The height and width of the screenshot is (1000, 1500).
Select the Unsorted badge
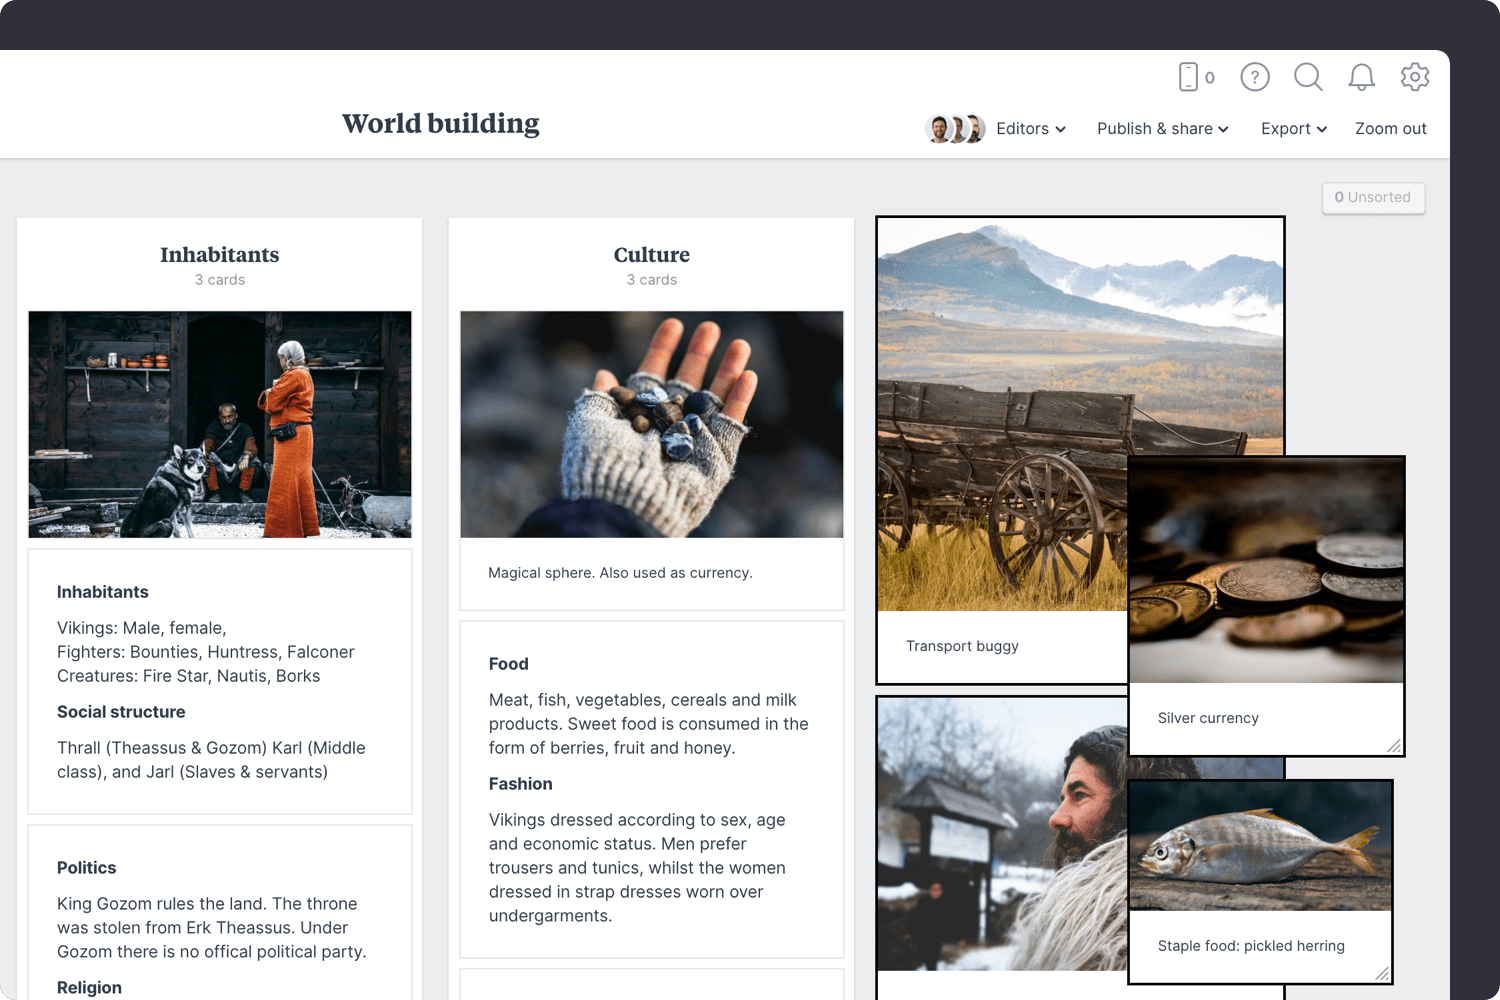(x=1373, y=197)
